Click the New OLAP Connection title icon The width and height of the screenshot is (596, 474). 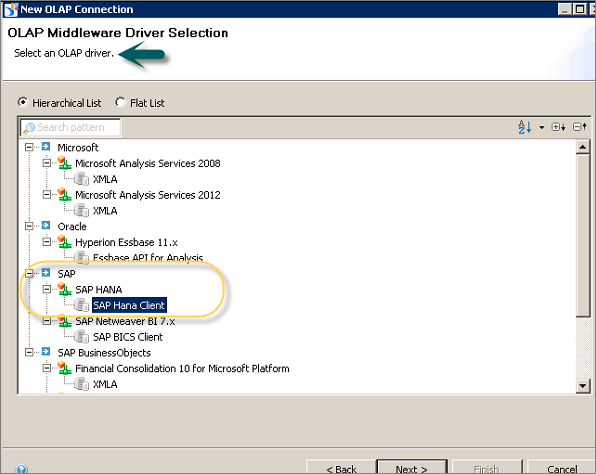11,9
